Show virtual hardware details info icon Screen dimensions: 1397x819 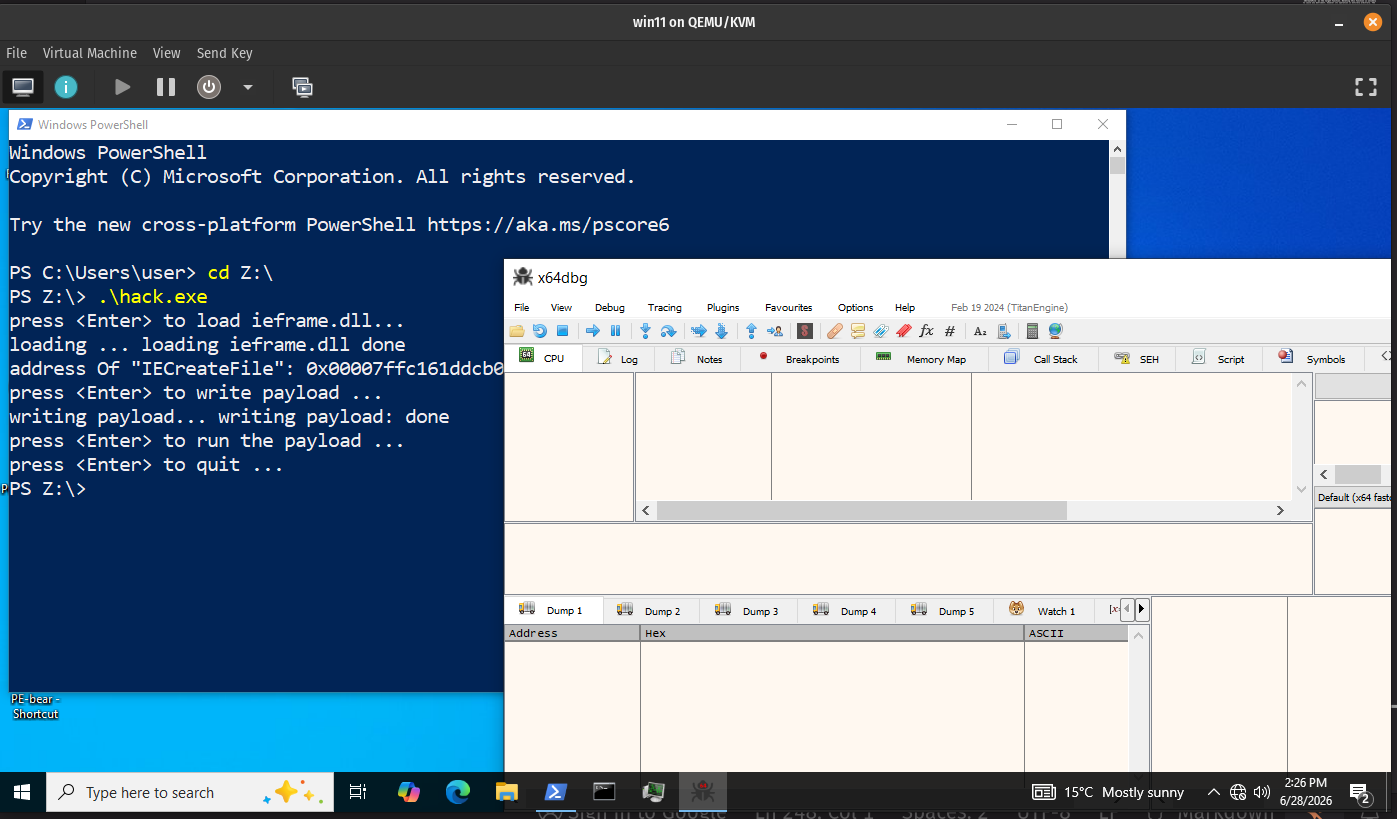point(66,87)
